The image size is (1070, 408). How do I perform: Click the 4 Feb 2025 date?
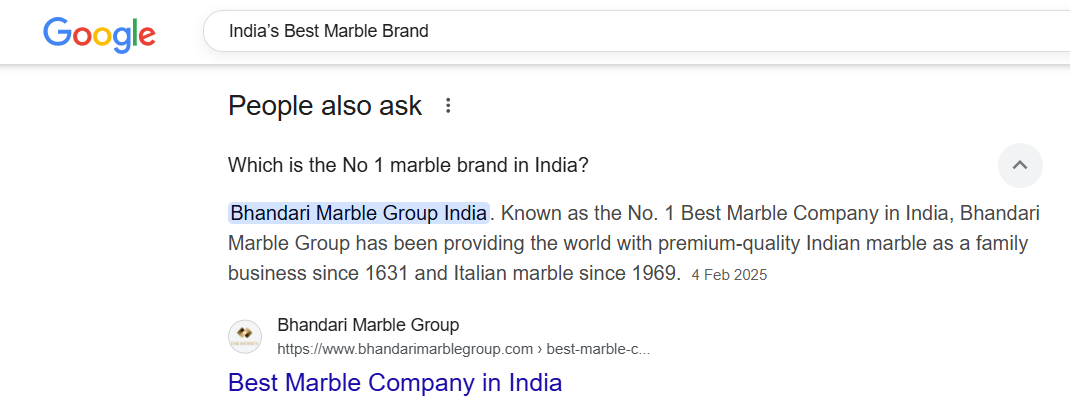coord(729,275)
